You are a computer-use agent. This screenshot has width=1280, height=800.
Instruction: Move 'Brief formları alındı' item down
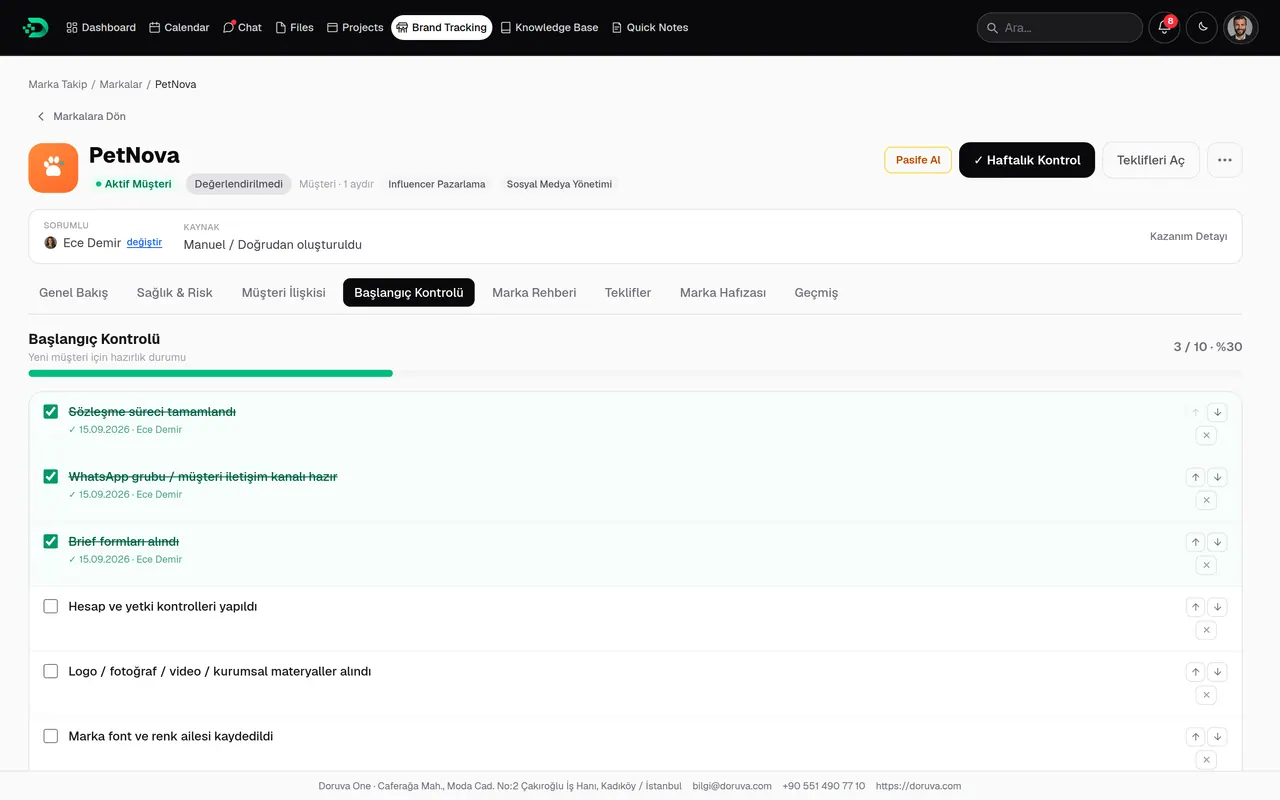click(x=1217, y=542)
